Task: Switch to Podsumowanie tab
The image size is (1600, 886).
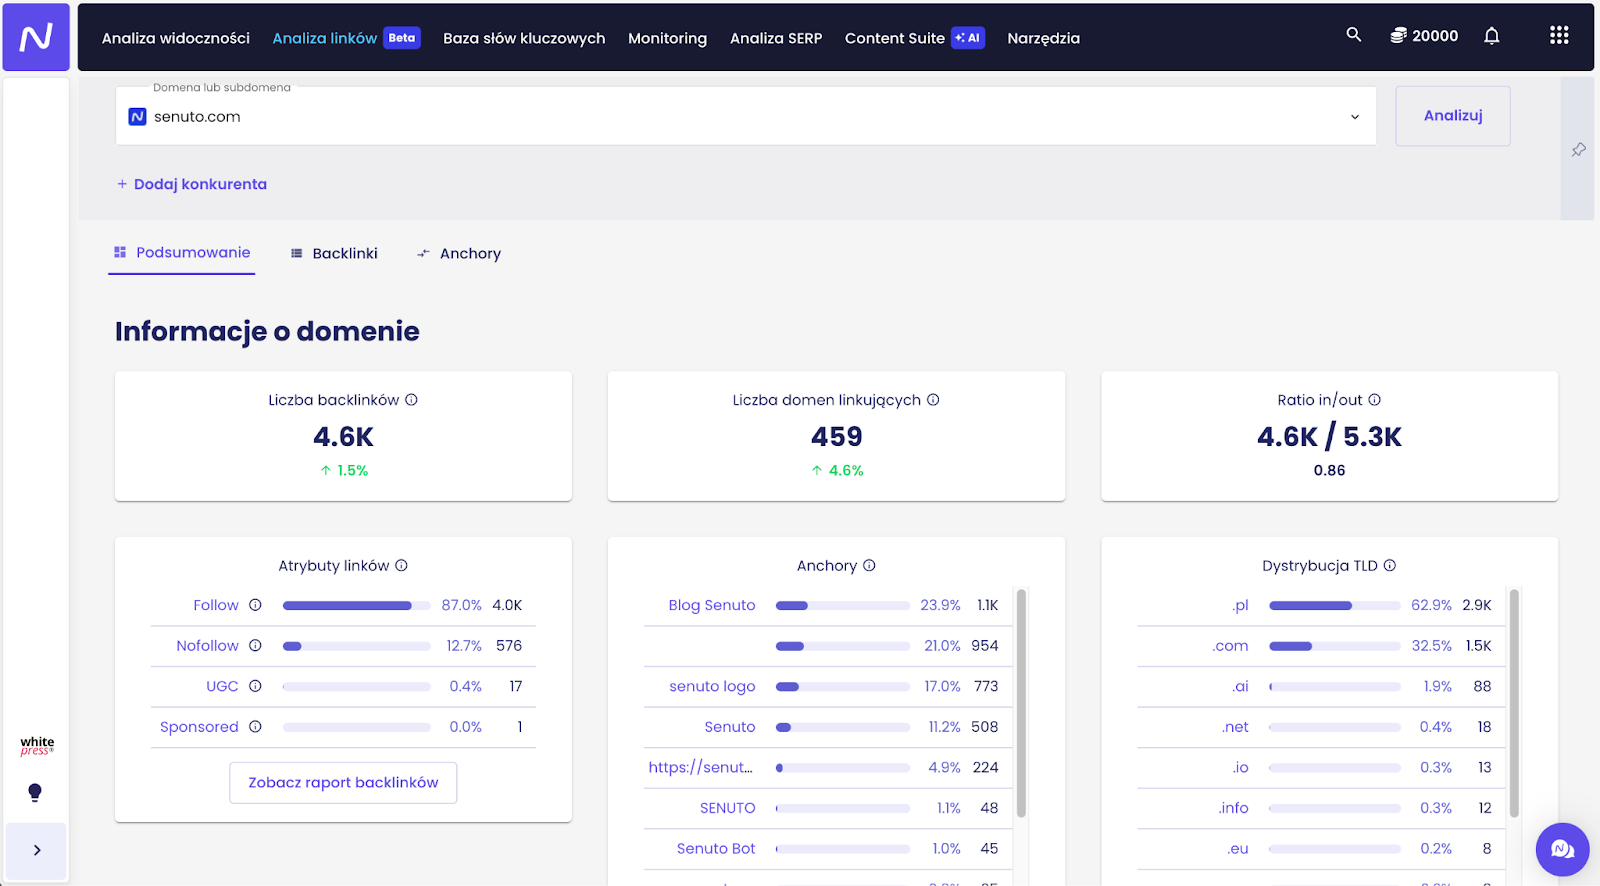Action: pos(182,253)
